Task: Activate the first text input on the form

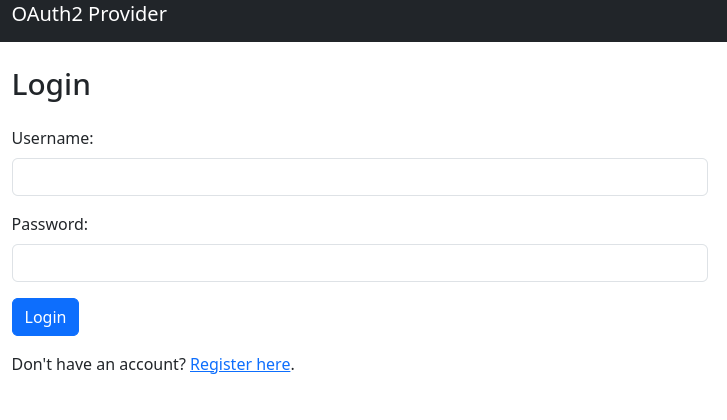Action: (359, 177)
